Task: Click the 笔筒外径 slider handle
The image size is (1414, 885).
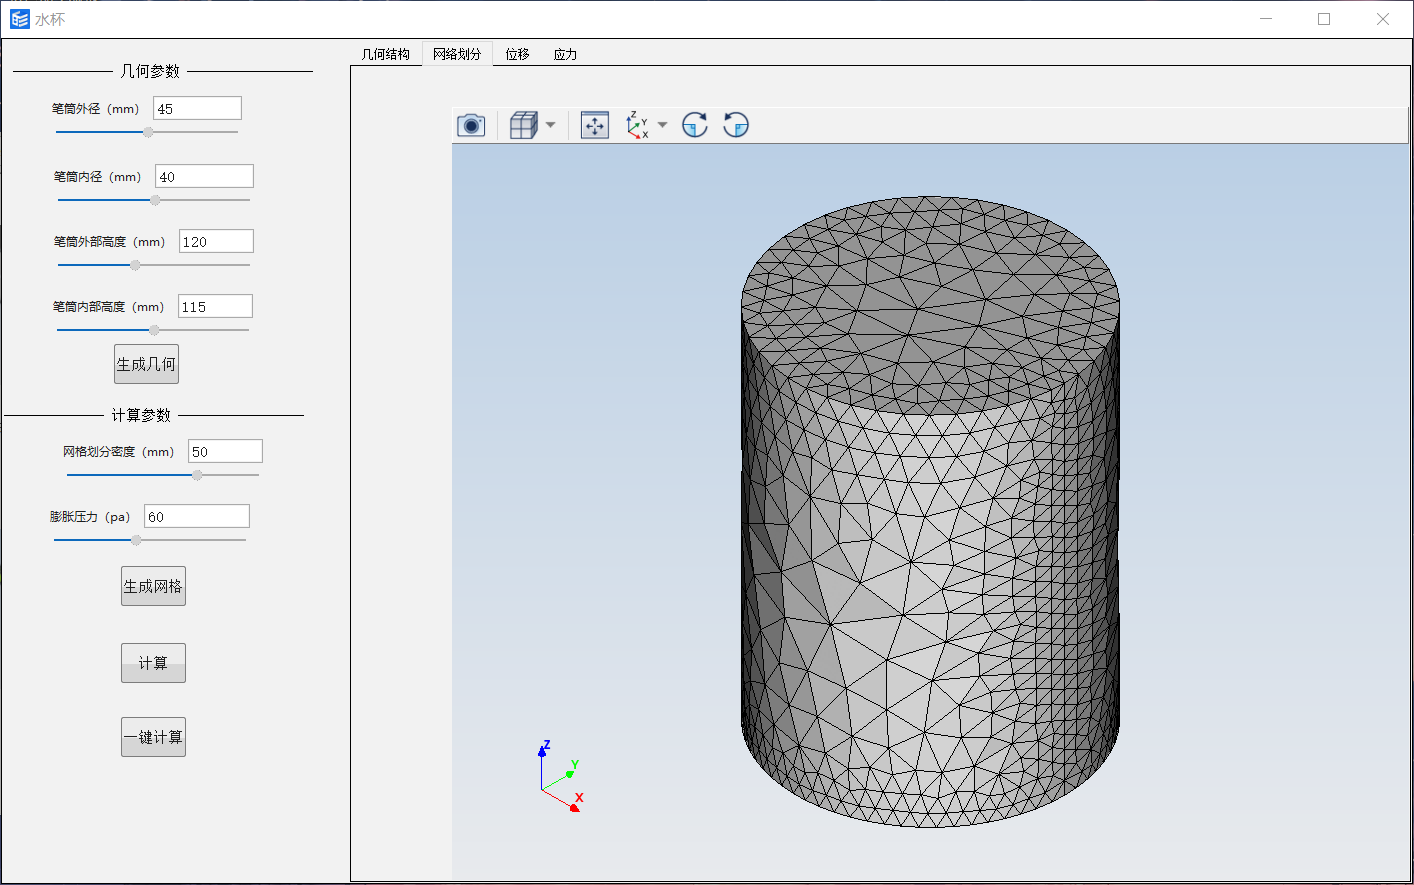Action: point(148,132)
